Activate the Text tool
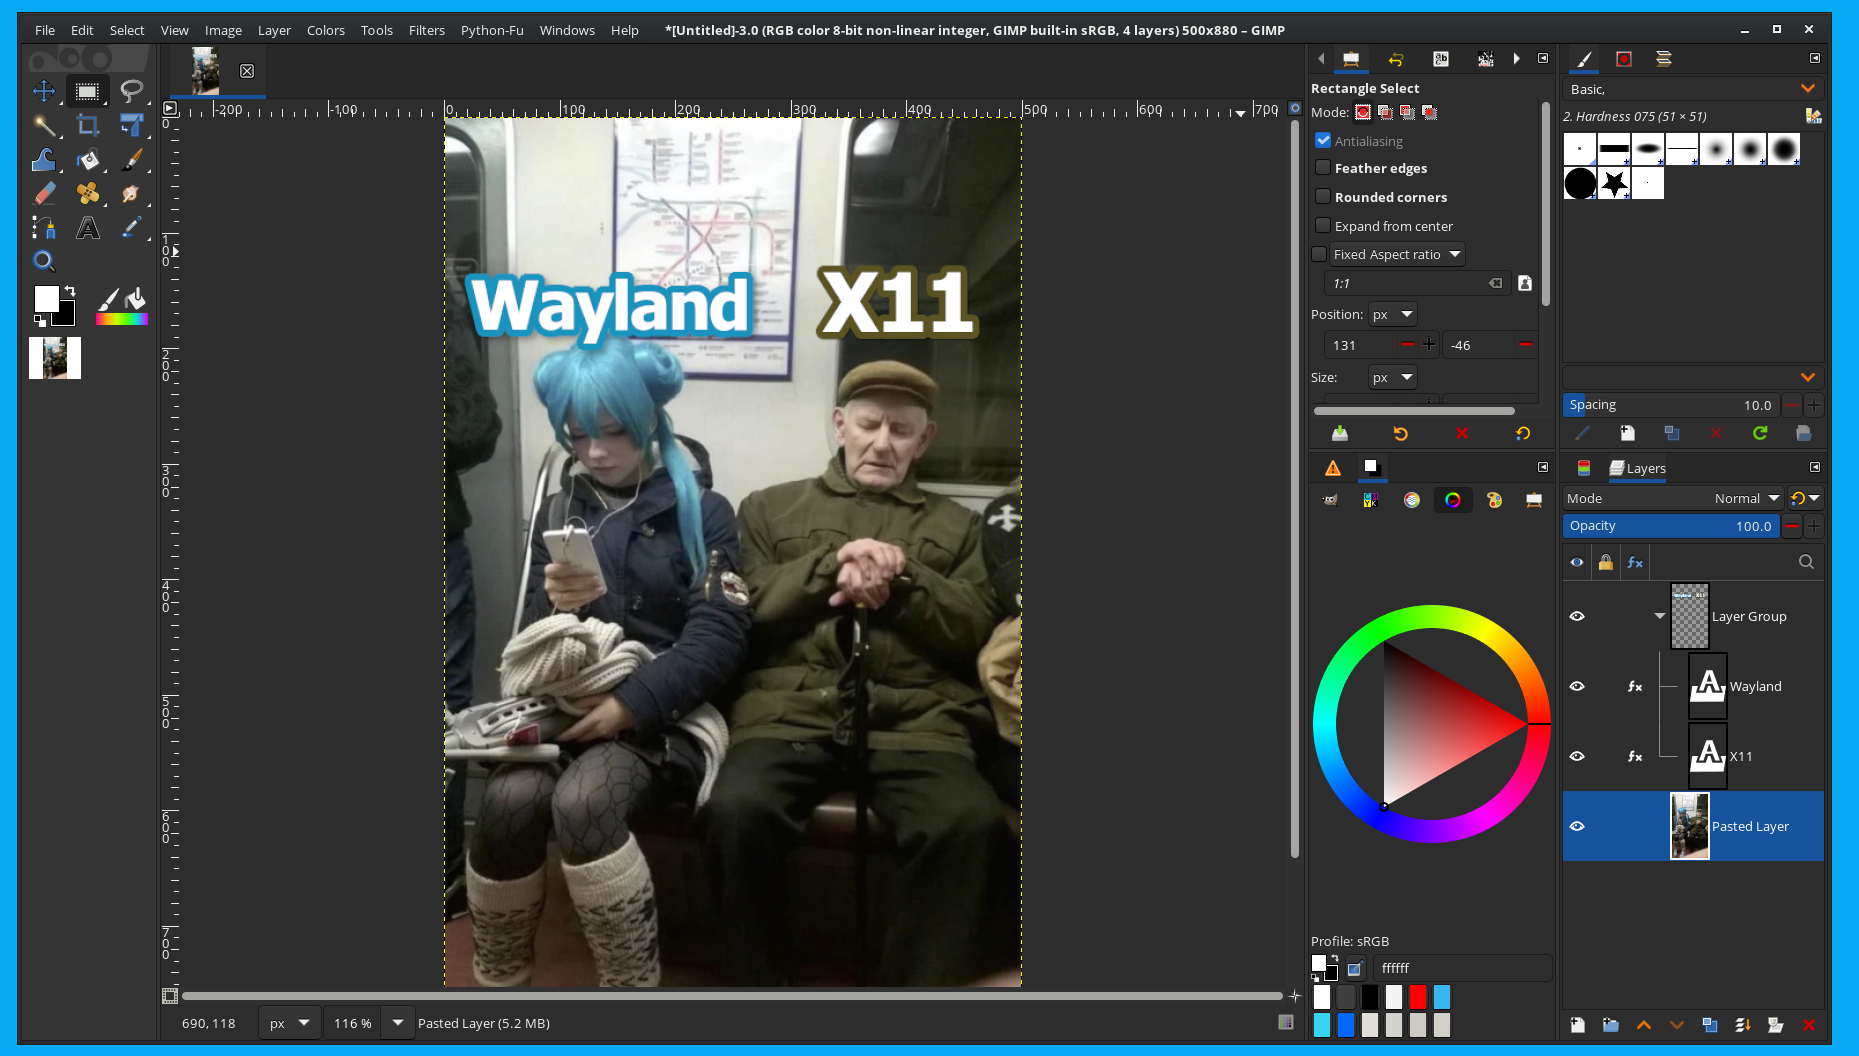The width and height of the screenshot is (1859, 1056). pos(88,228)
